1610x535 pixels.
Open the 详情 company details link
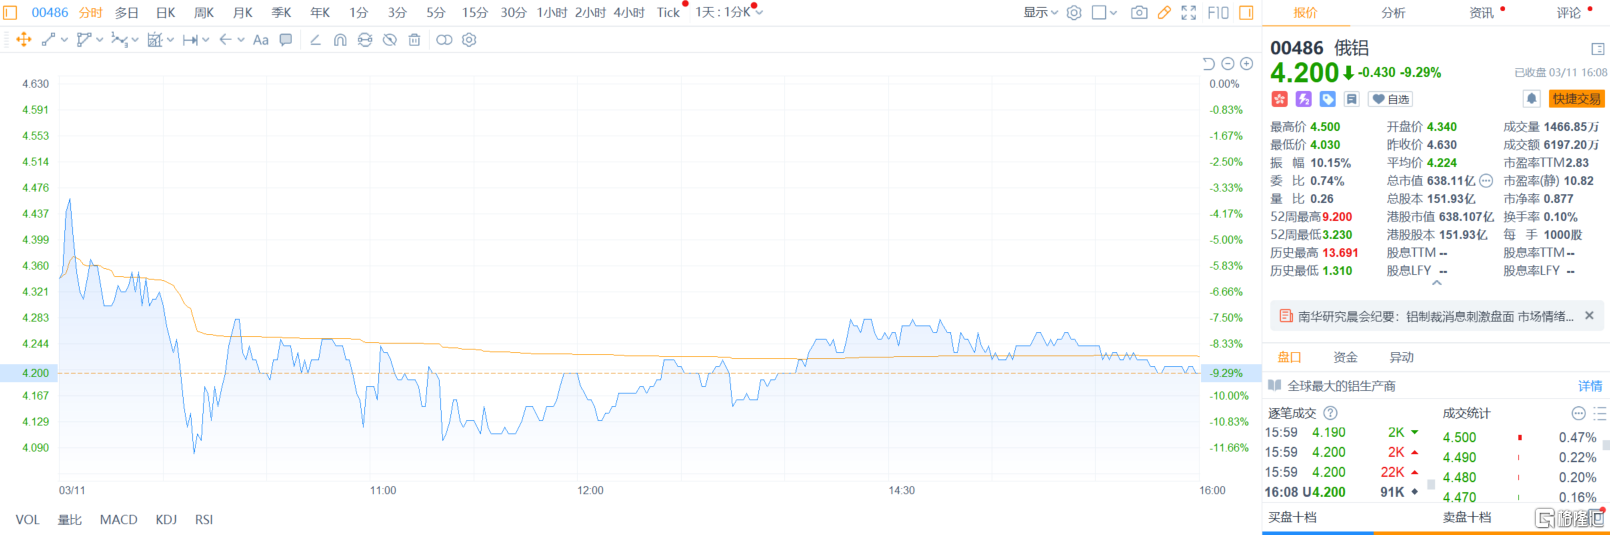1590,386
